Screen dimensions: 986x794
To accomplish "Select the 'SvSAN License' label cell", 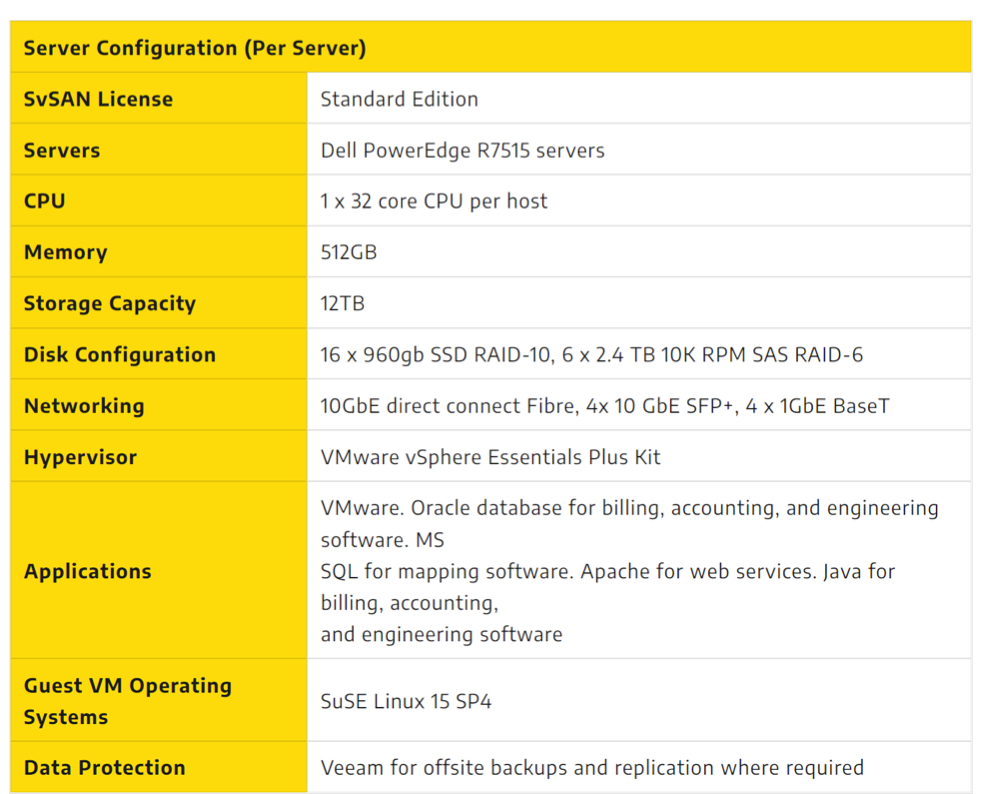I will (98, 99).
